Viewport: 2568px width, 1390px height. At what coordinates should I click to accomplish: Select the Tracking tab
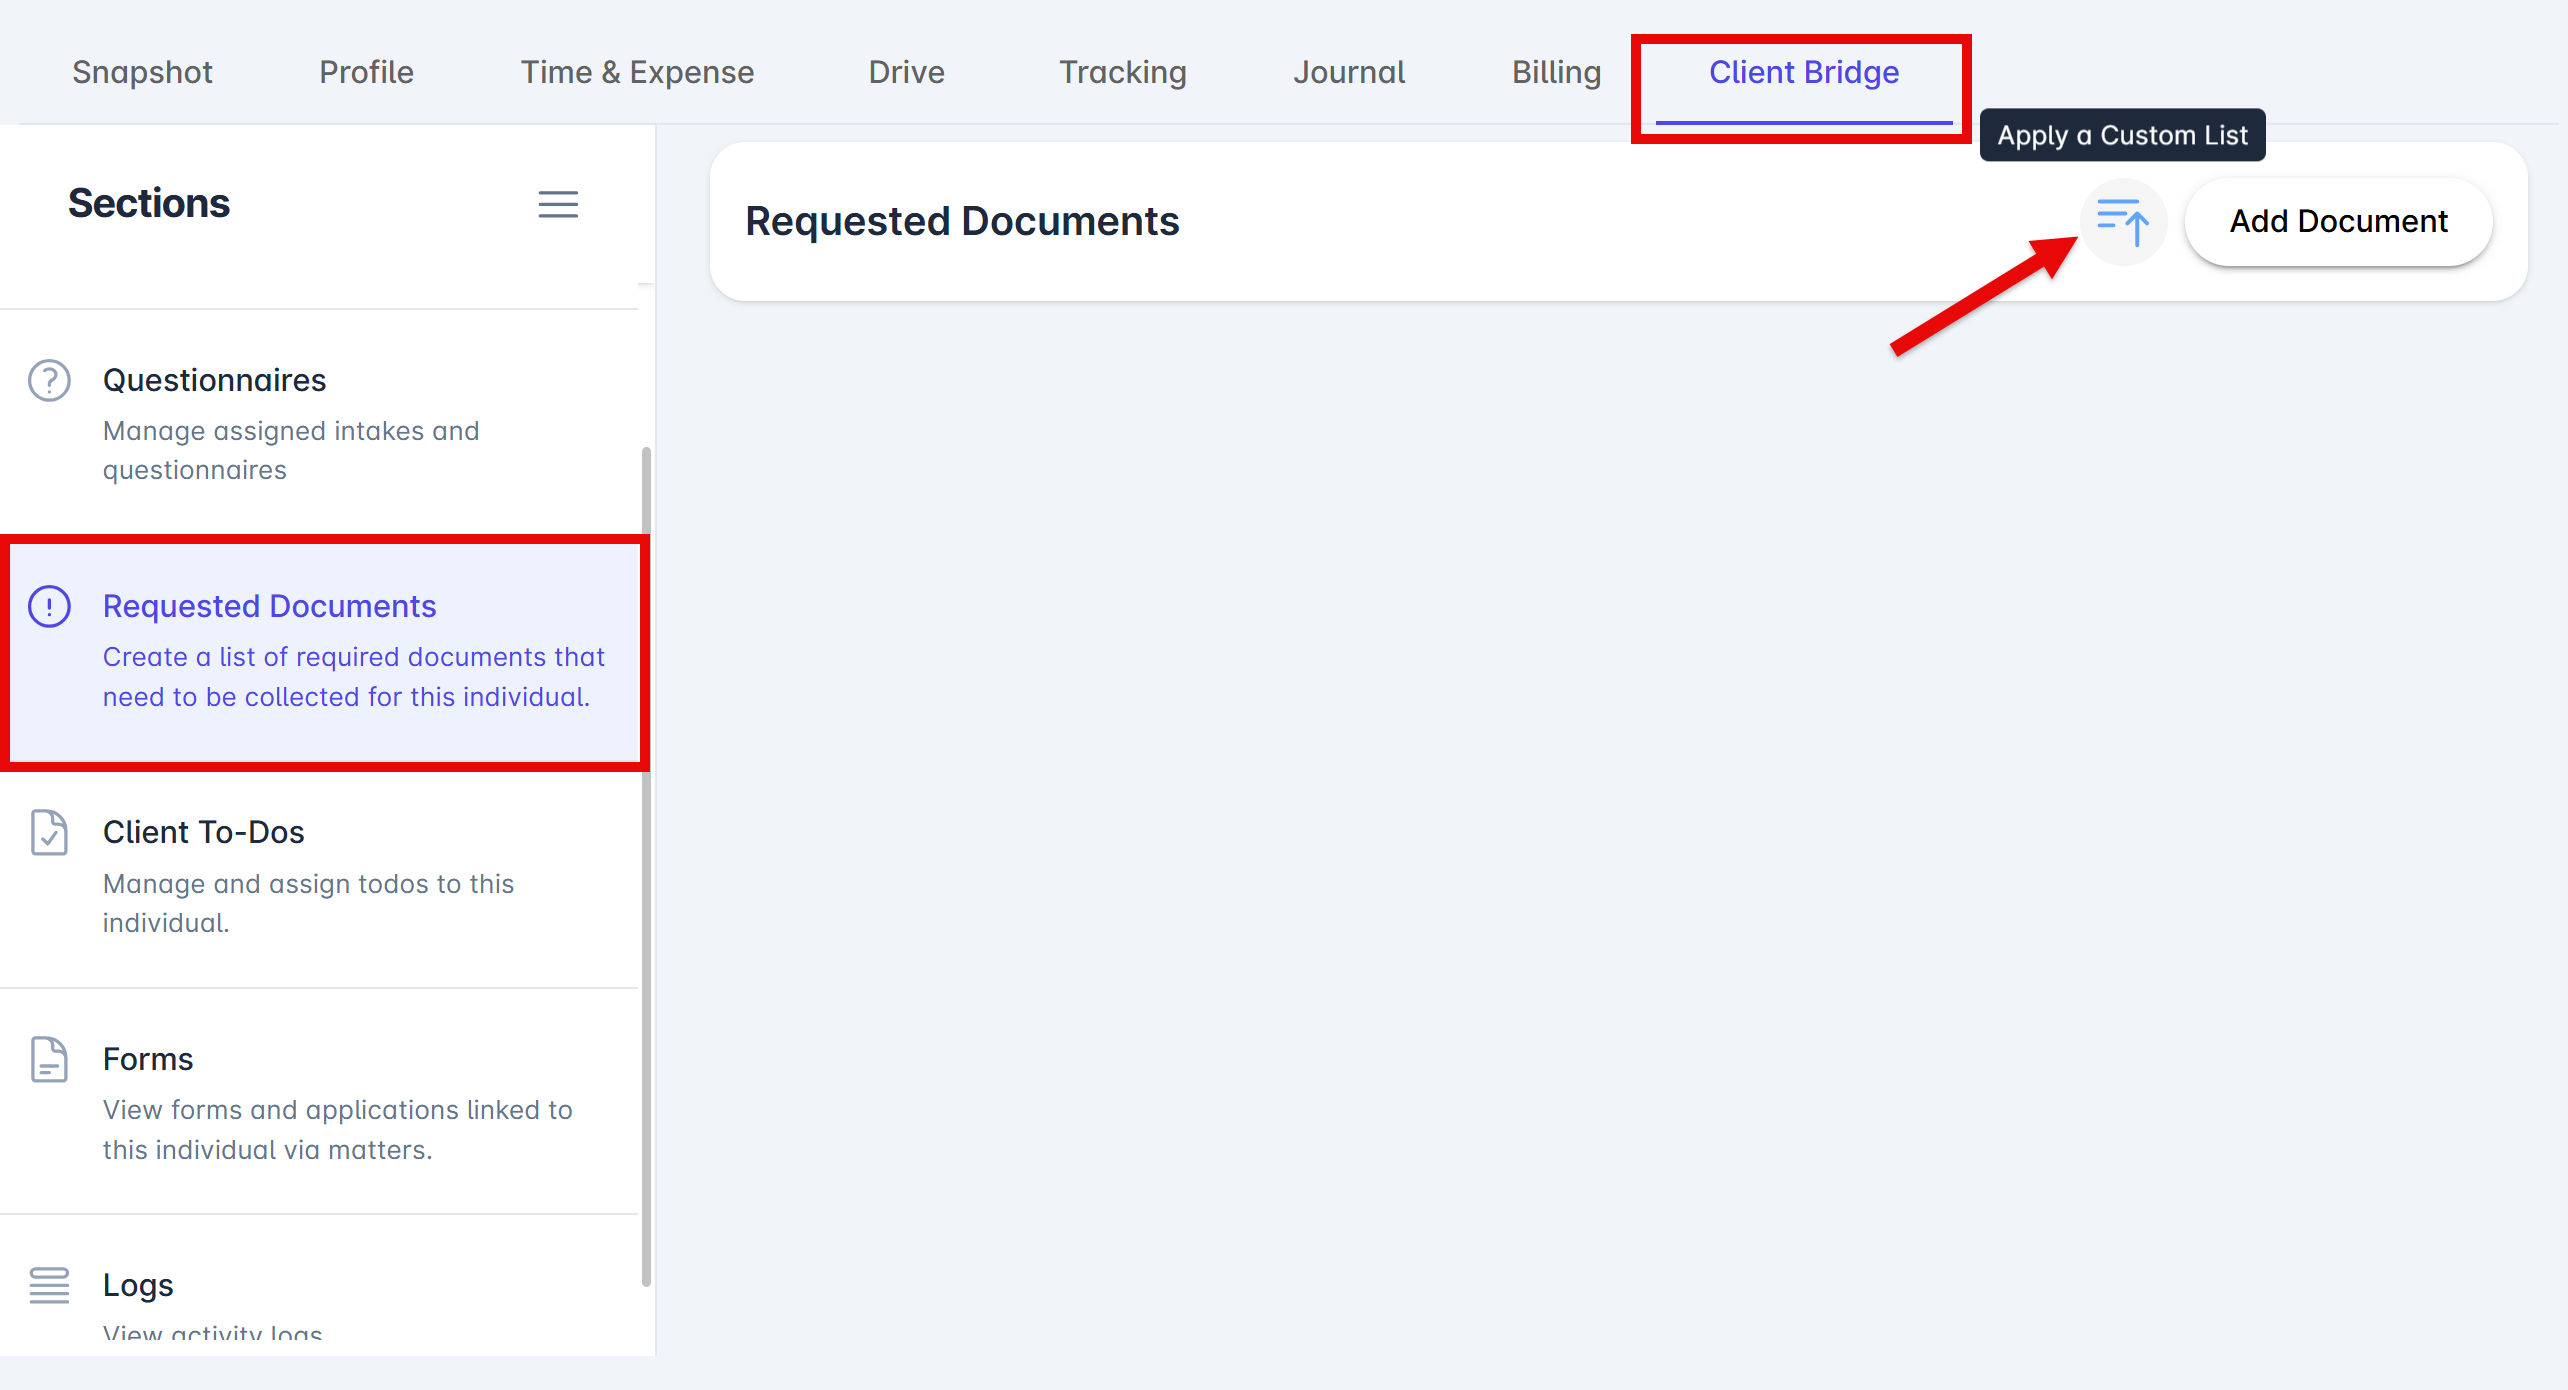click(1122, 72)
